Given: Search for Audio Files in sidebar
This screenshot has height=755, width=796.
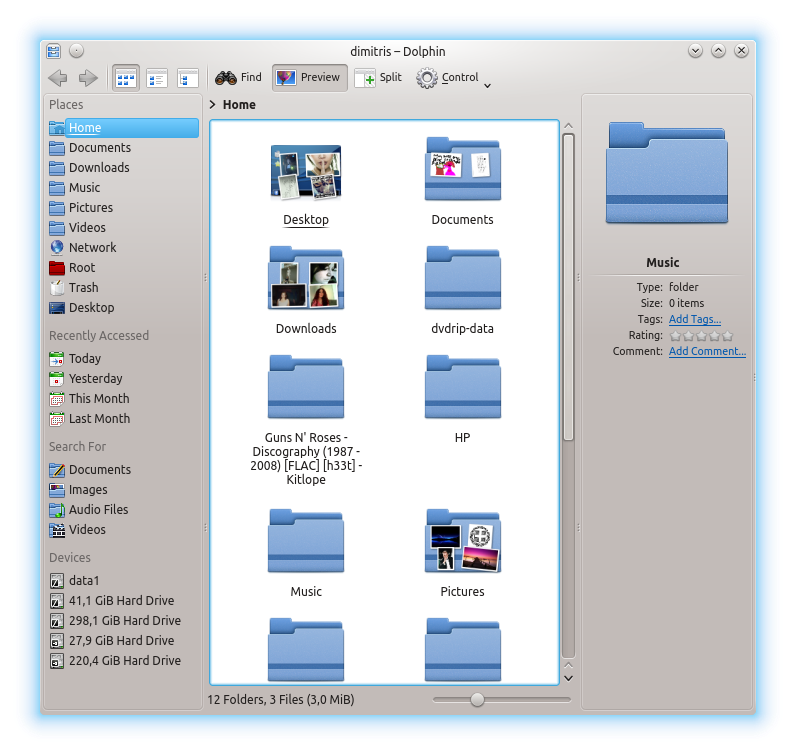Looking at the screenshot, I should [x=123, y=510].
